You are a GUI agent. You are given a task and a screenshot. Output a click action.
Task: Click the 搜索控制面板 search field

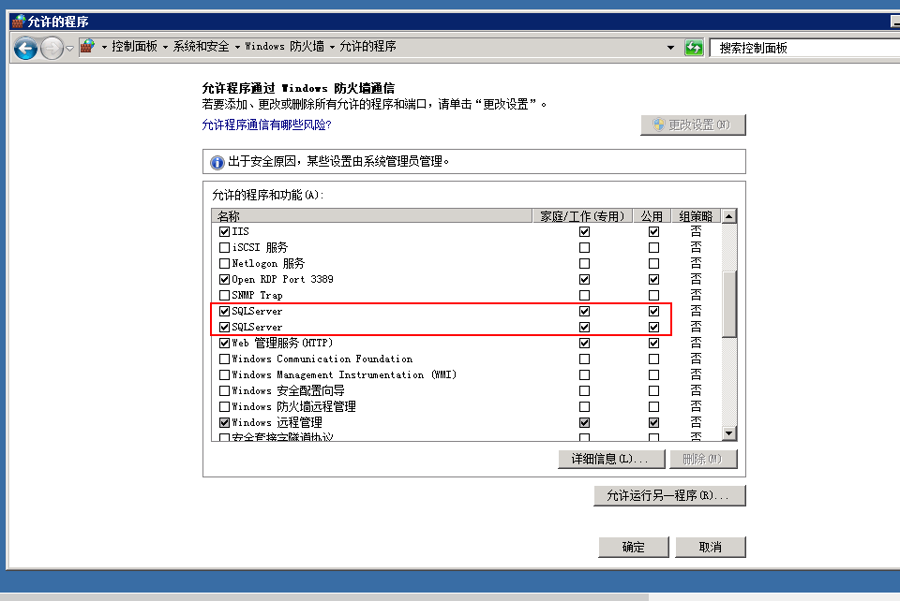pyautogui.click(x=800, y=47)
